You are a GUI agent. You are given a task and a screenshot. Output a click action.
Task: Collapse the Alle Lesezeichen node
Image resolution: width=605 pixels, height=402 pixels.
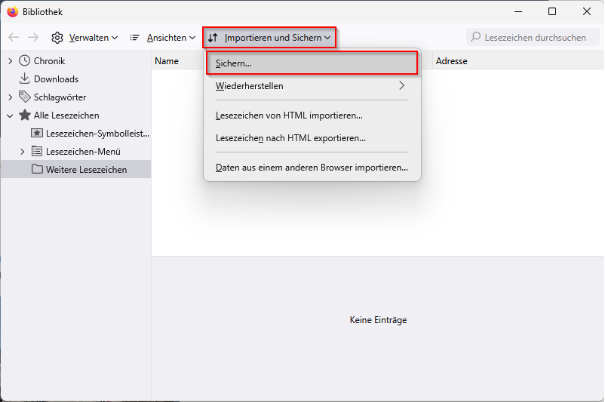click(x=10, y=115)
